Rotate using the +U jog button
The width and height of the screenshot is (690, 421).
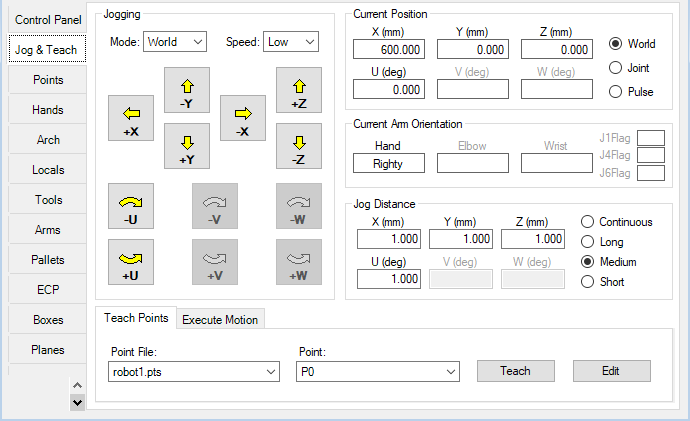pos(131,262)
